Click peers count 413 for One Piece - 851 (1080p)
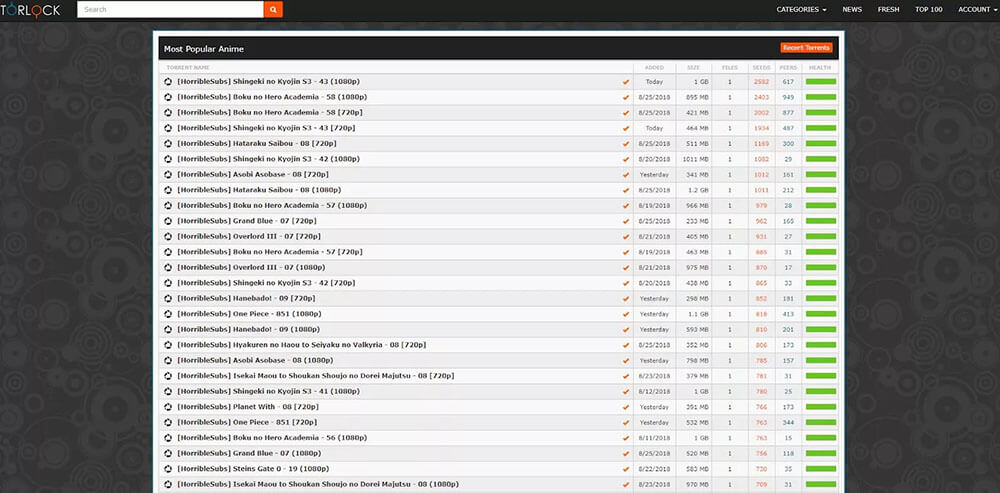The image size is (1000, 493). (x=788, y=314)
